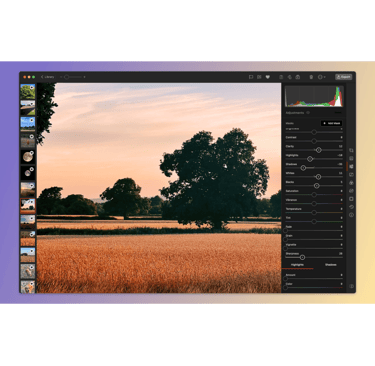Click the large tree in the photo
This screenshot has height=366, width=375.
[215, 177]
